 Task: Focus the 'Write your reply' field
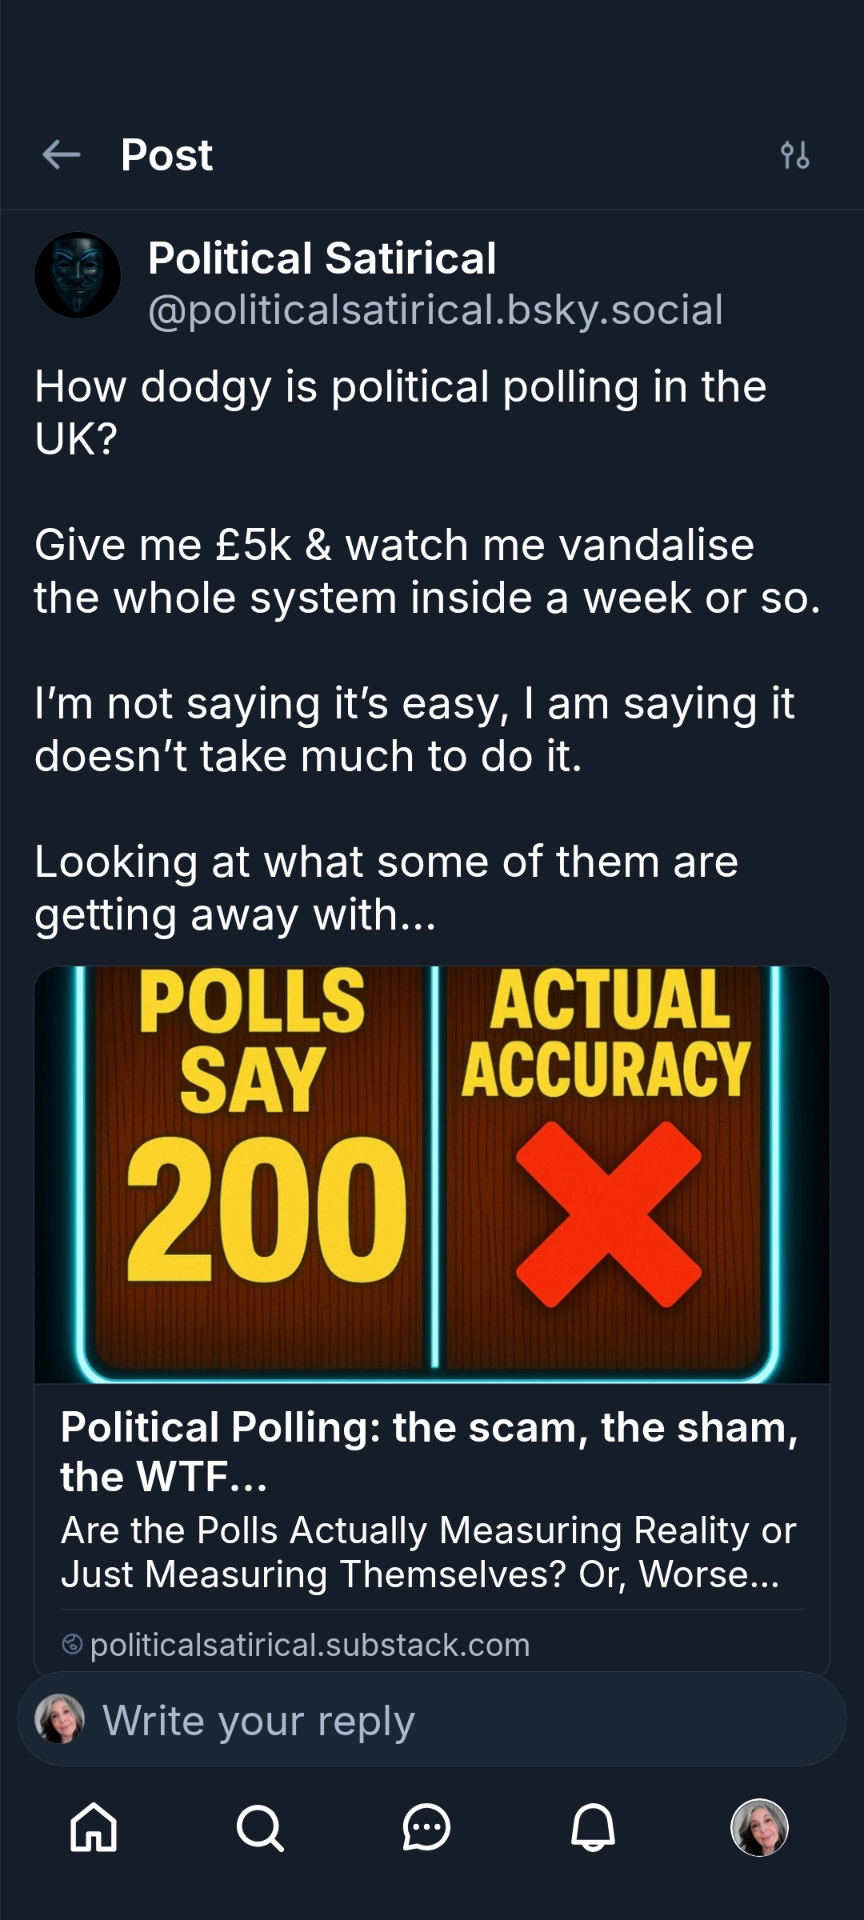point(432,1719)
